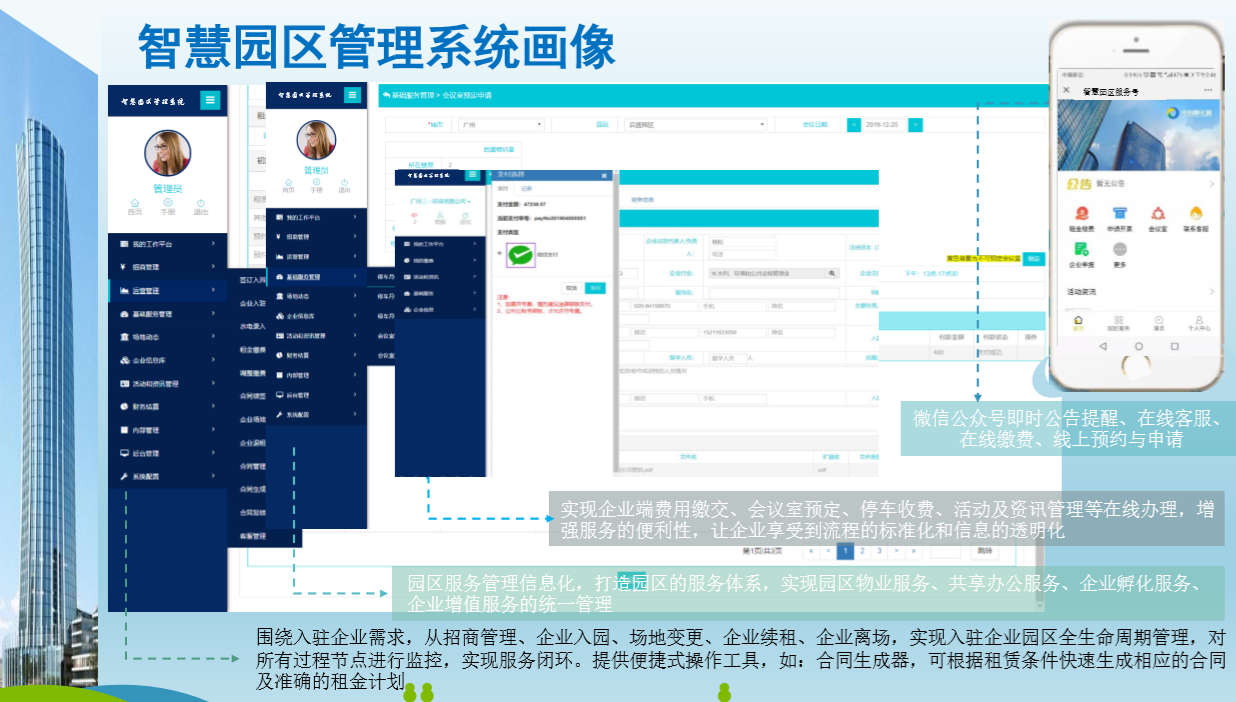Screen dimensions: 1236x702
Task: Open 会议室 icon in the phone app
Action: point(1157,214)
